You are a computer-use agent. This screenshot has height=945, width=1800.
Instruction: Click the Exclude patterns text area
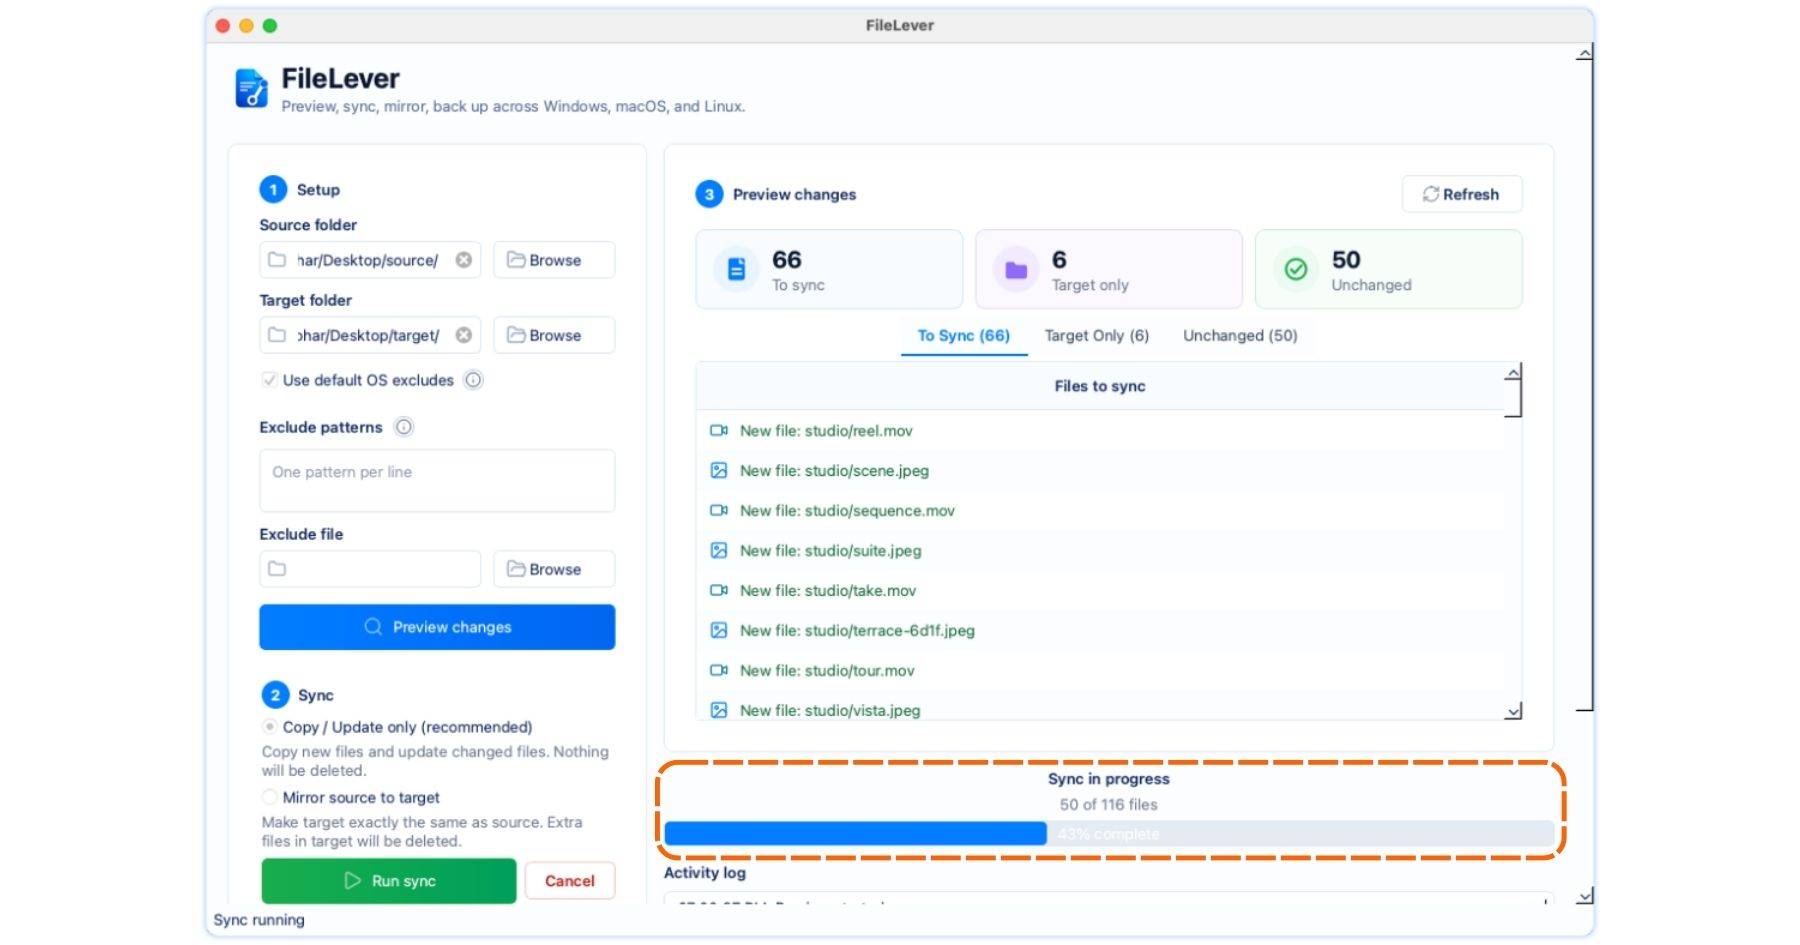pos(437,481)
